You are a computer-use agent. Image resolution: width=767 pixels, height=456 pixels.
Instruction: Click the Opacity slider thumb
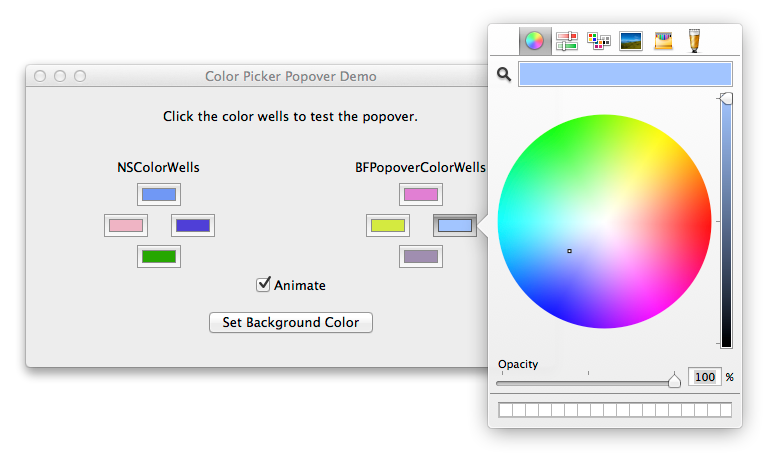674,380
